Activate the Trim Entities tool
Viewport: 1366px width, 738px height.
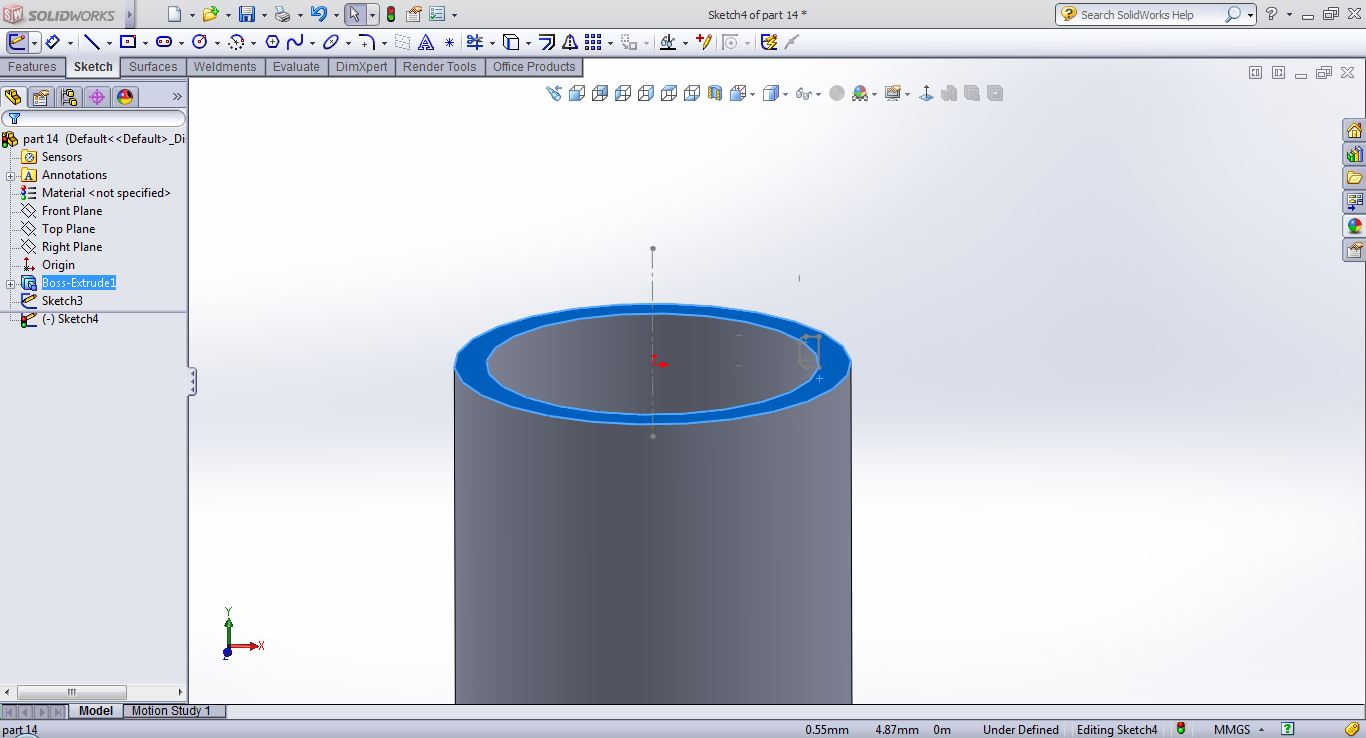(474, 42)
